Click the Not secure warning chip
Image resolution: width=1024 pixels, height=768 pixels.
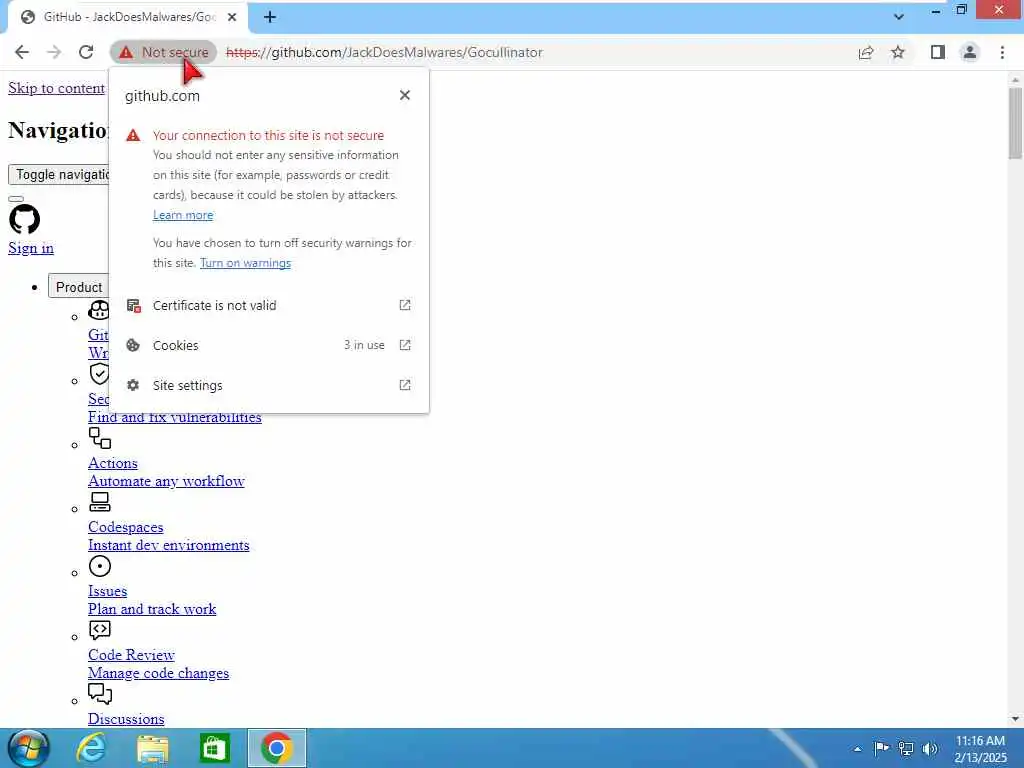(x=163, y=52)
